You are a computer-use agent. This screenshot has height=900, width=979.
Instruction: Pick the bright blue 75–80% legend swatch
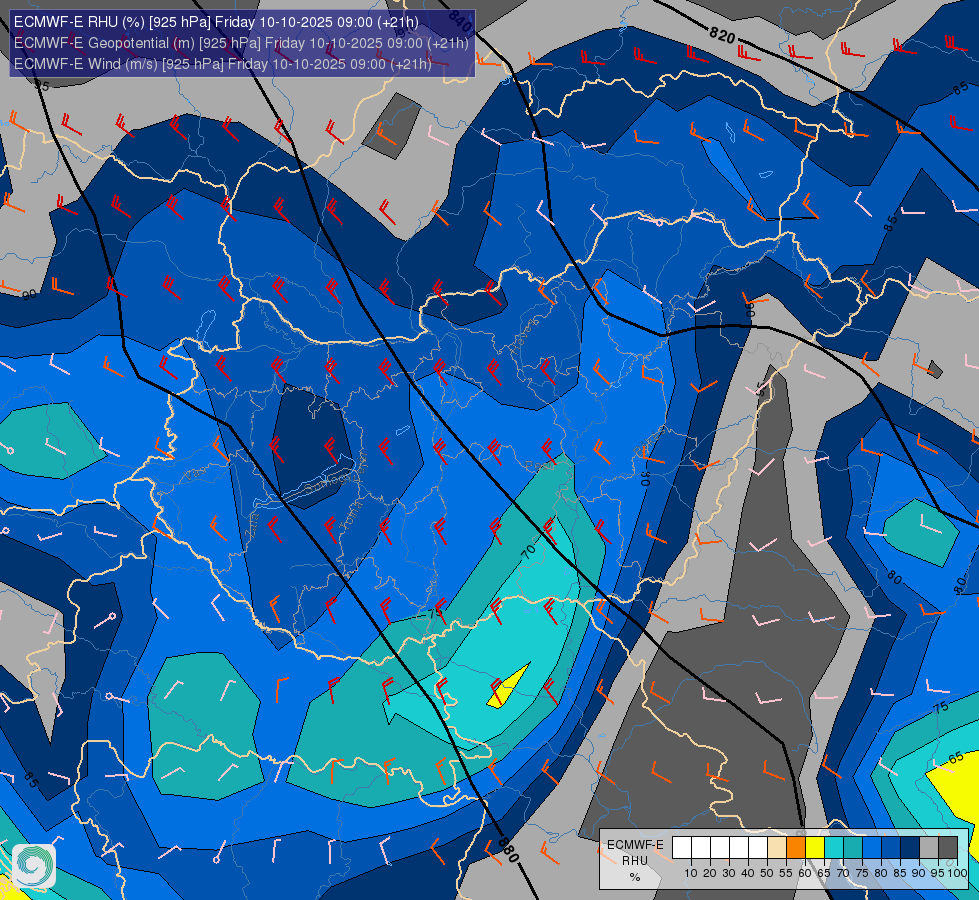[x=872, y=848]
